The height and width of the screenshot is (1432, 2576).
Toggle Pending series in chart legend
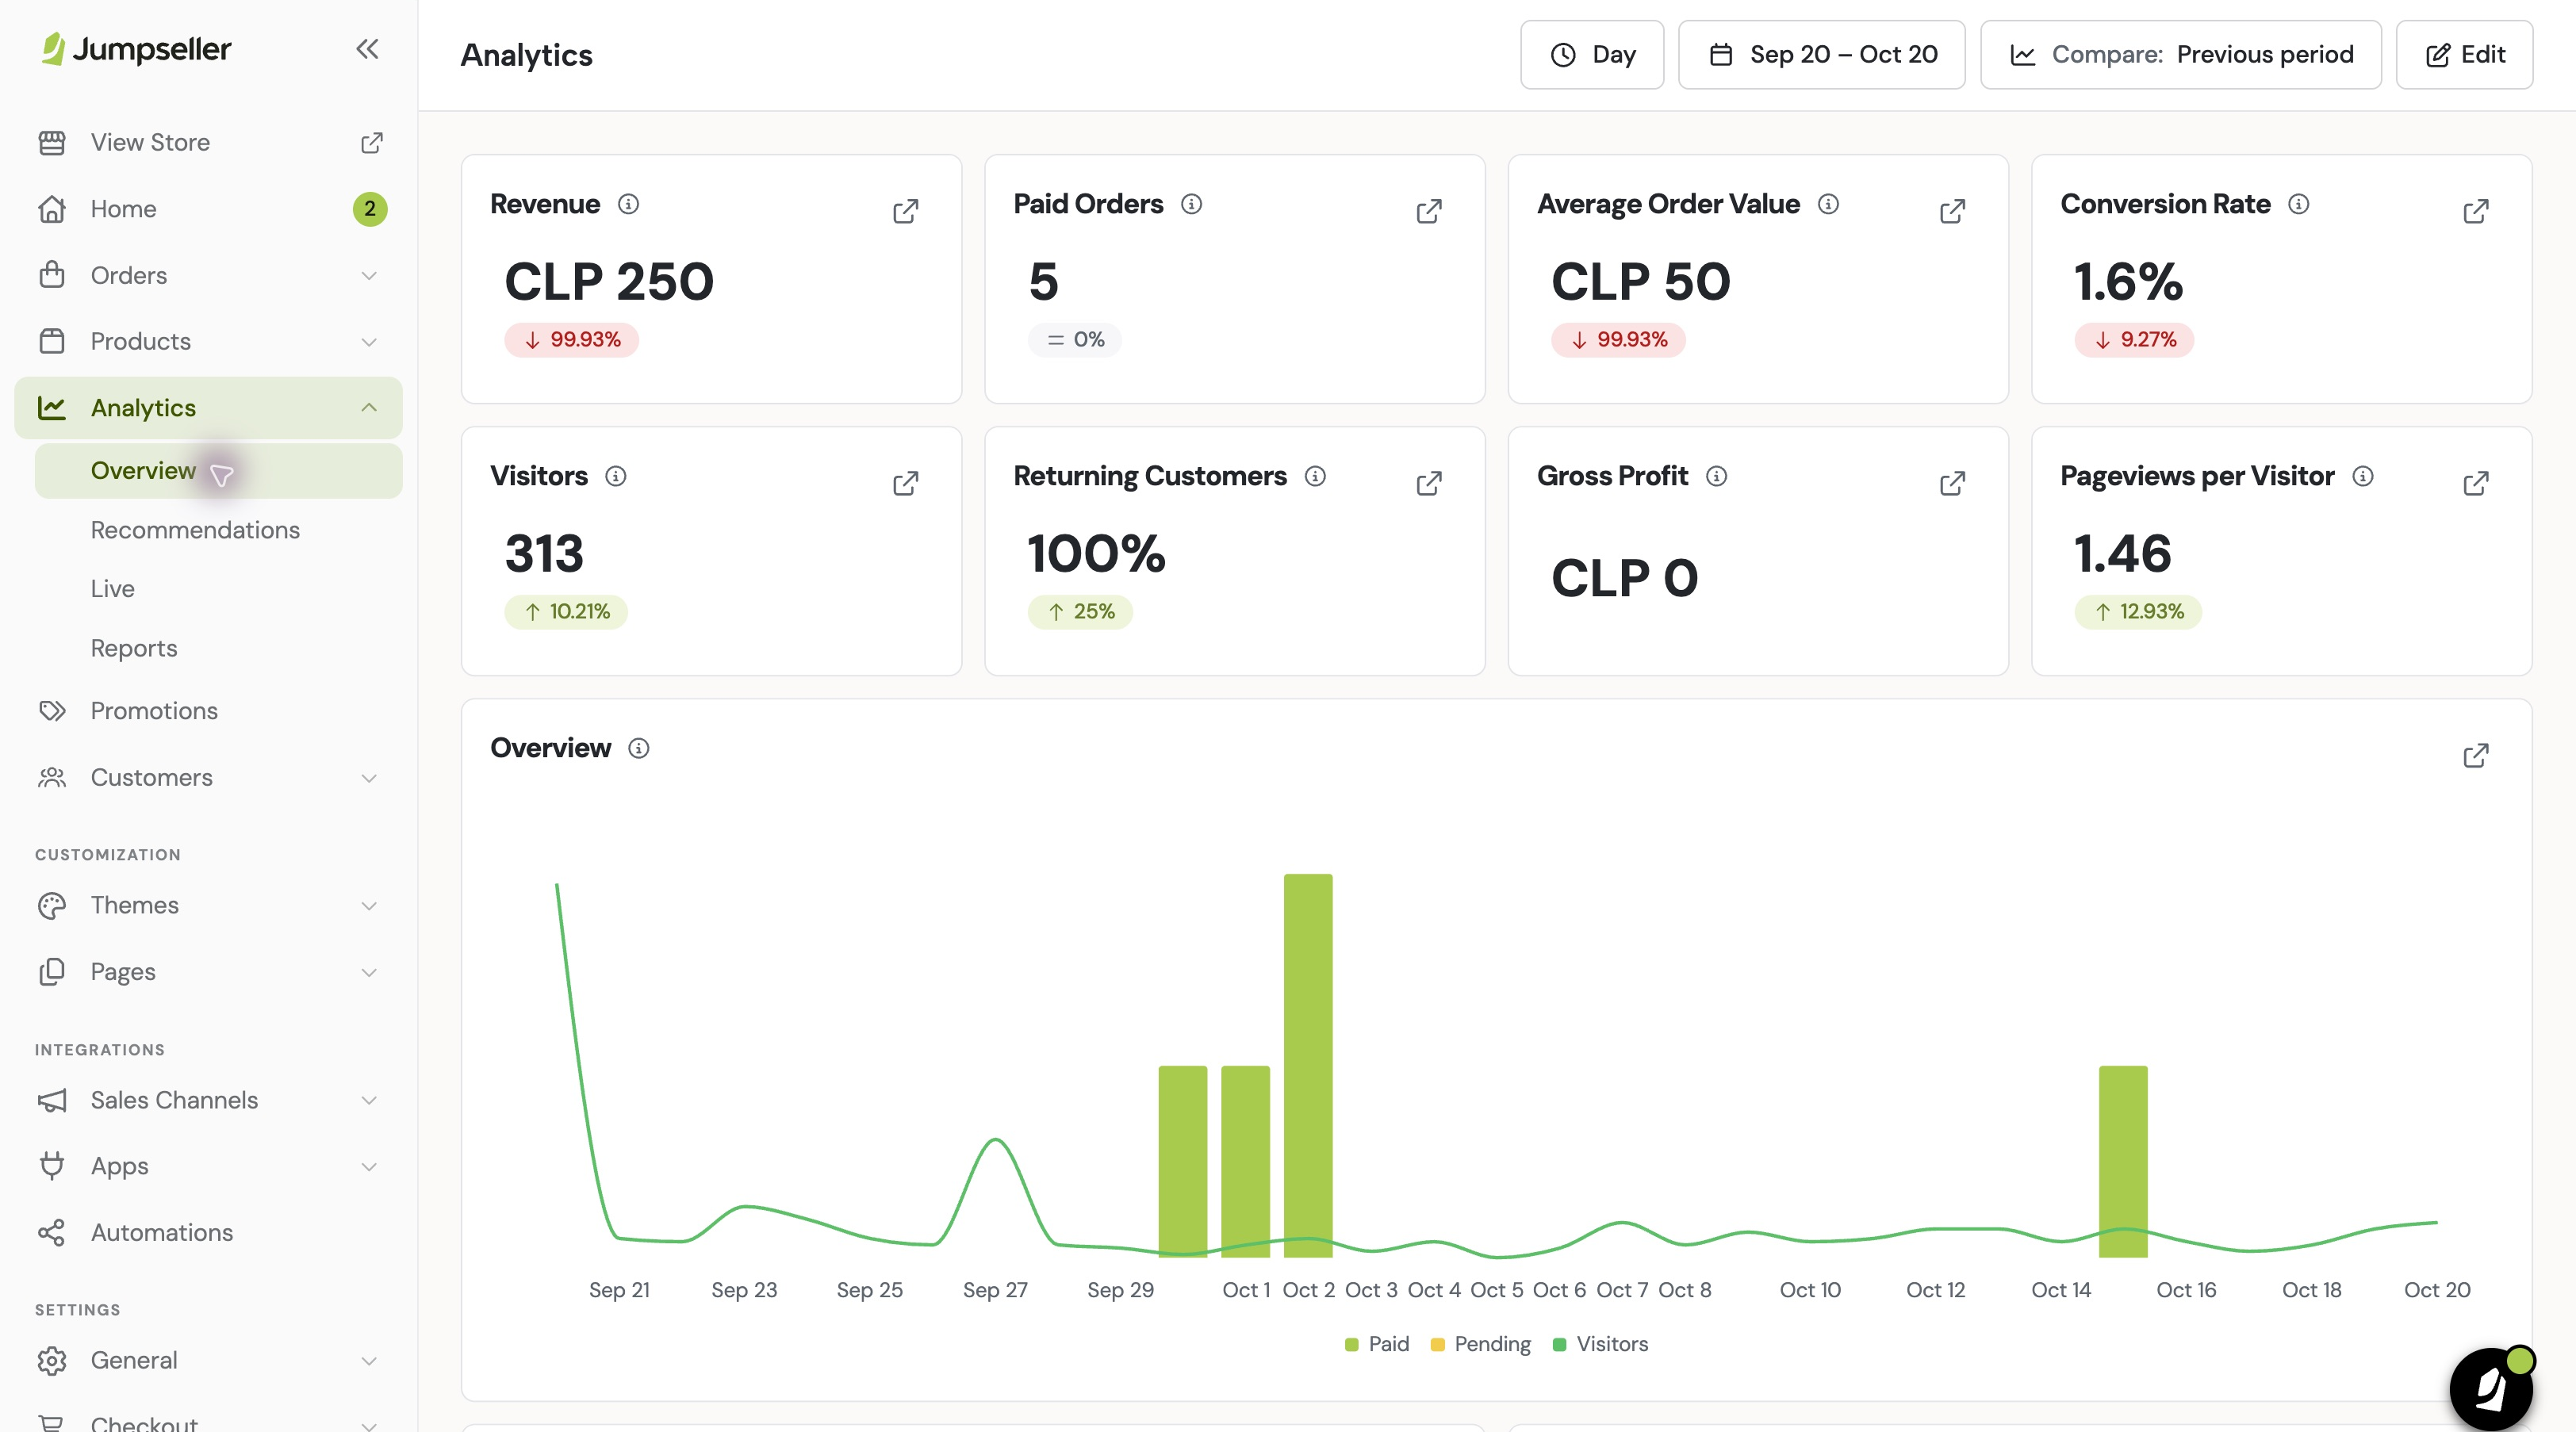1481,1344
